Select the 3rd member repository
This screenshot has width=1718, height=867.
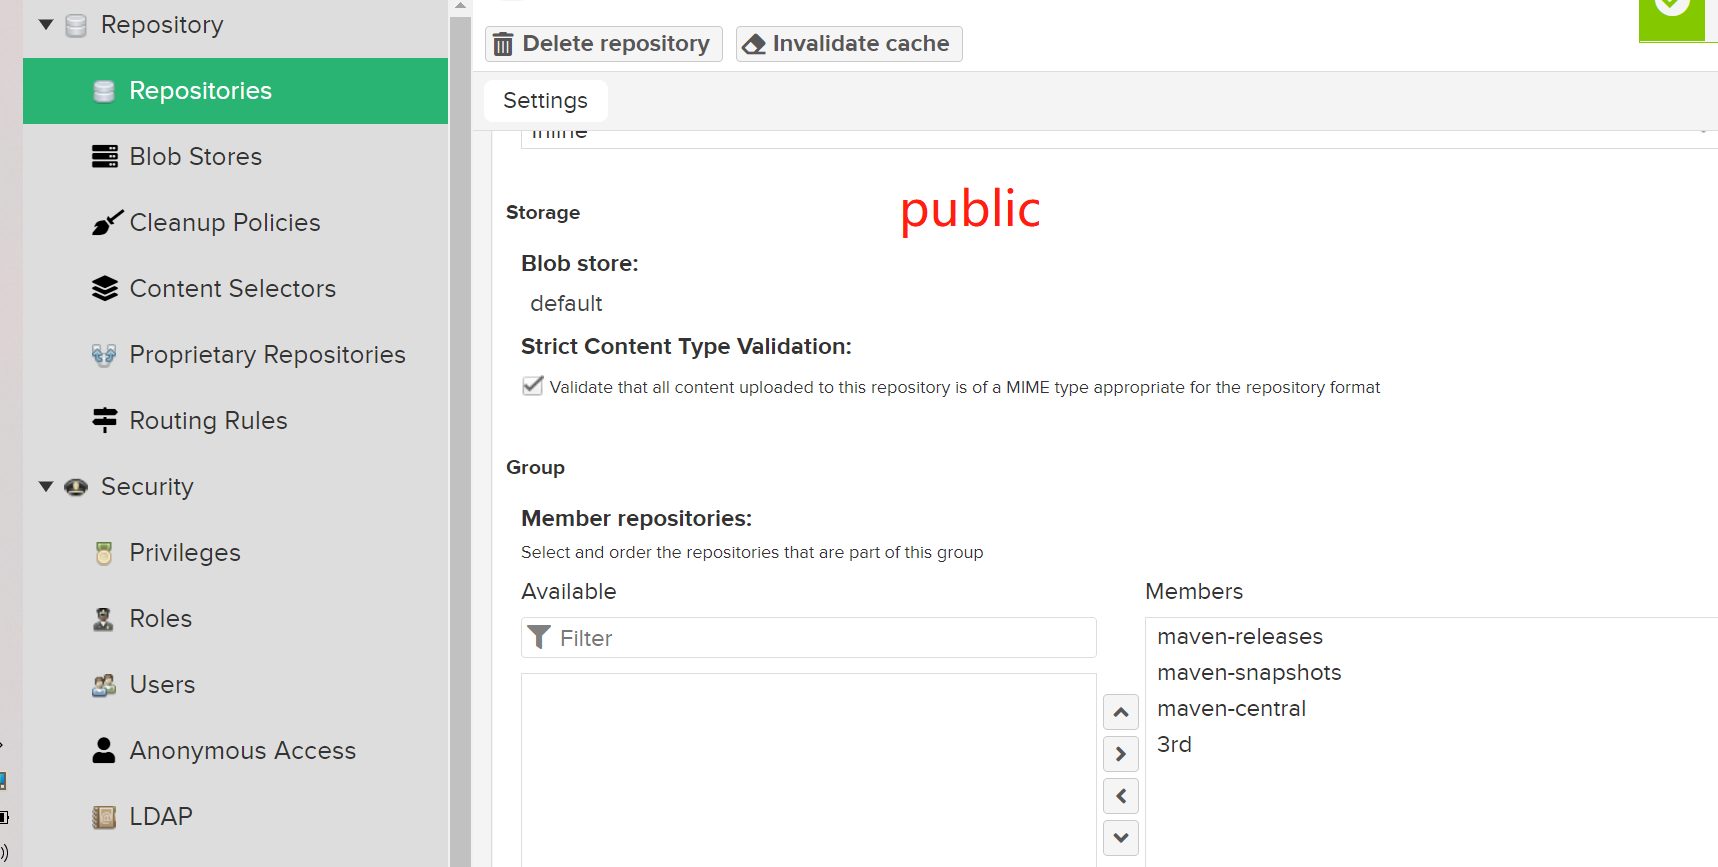[1174, 745]
